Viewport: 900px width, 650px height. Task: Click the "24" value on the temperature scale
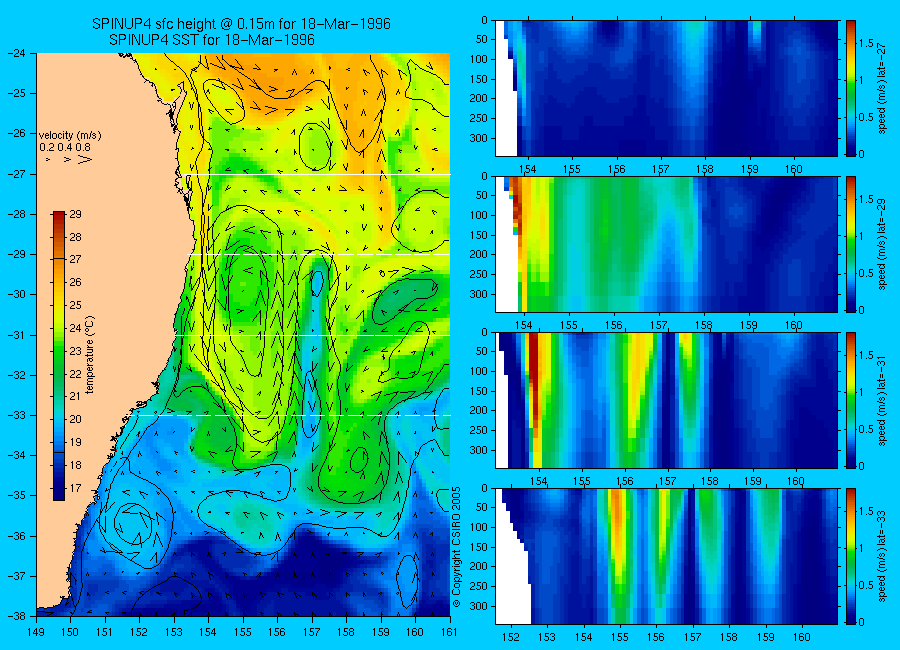(x=75, y=328)
